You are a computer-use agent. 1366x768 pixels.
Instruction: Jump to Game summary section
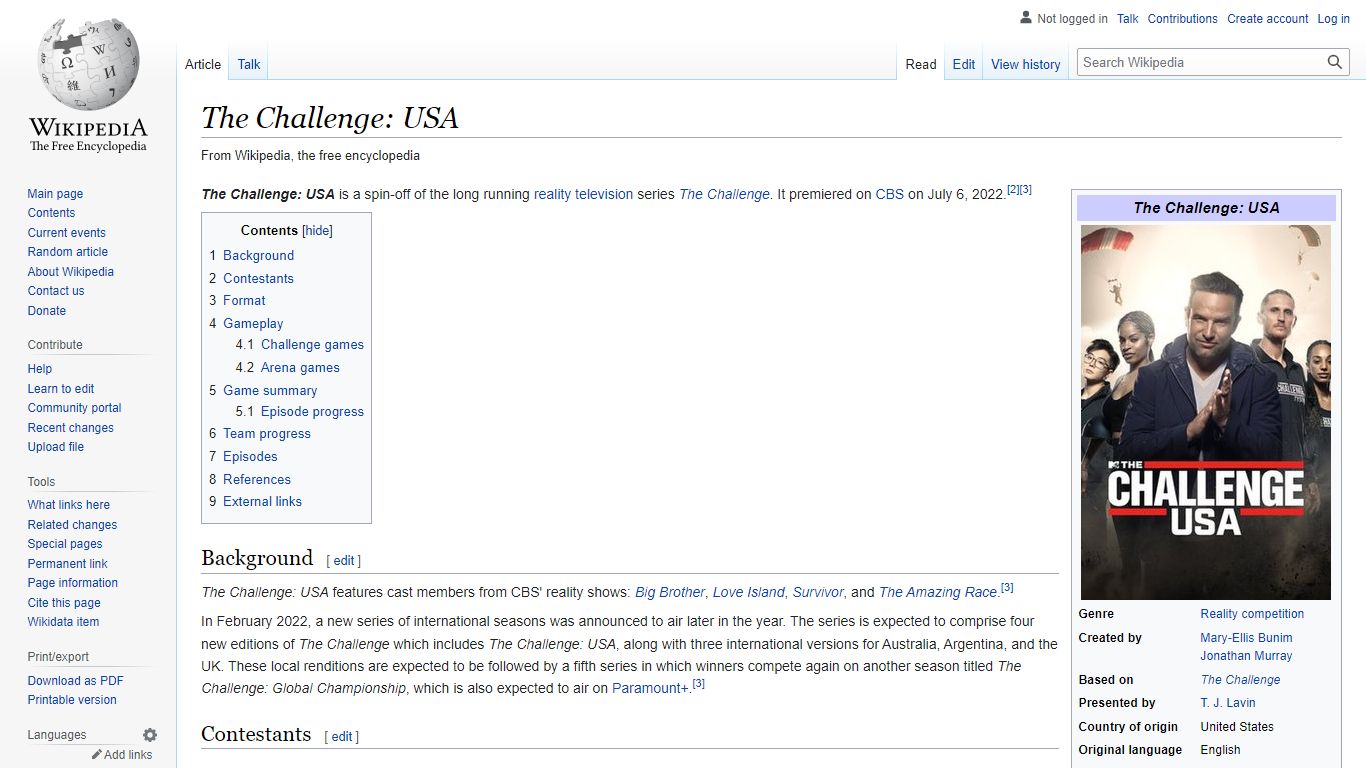tap(270, 391)
